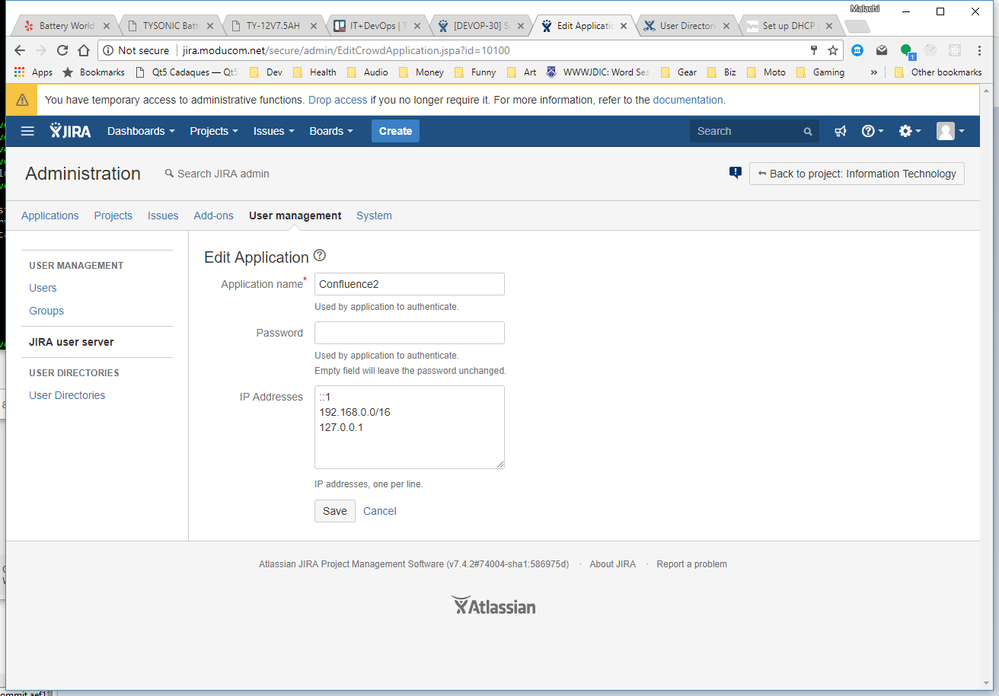Focus the Application name field
This screenshot has width=999, height=696.
pyautogui.click(x=410, y=284)
